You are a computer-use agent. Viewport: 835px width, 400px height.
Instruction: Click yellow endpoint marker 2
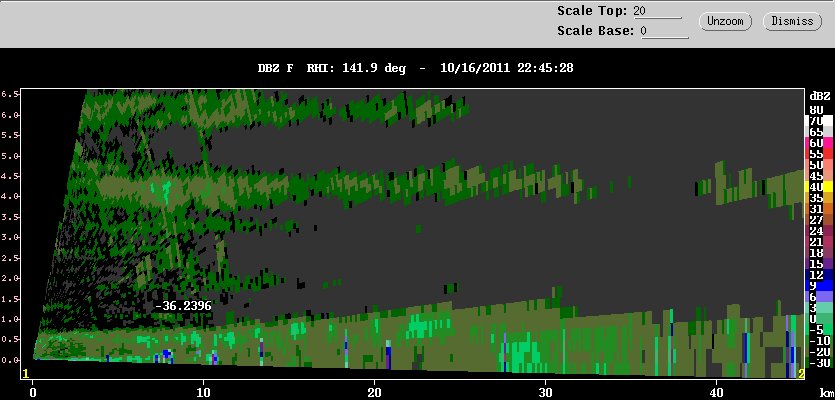pyautogui.click(x=801, y=374)
